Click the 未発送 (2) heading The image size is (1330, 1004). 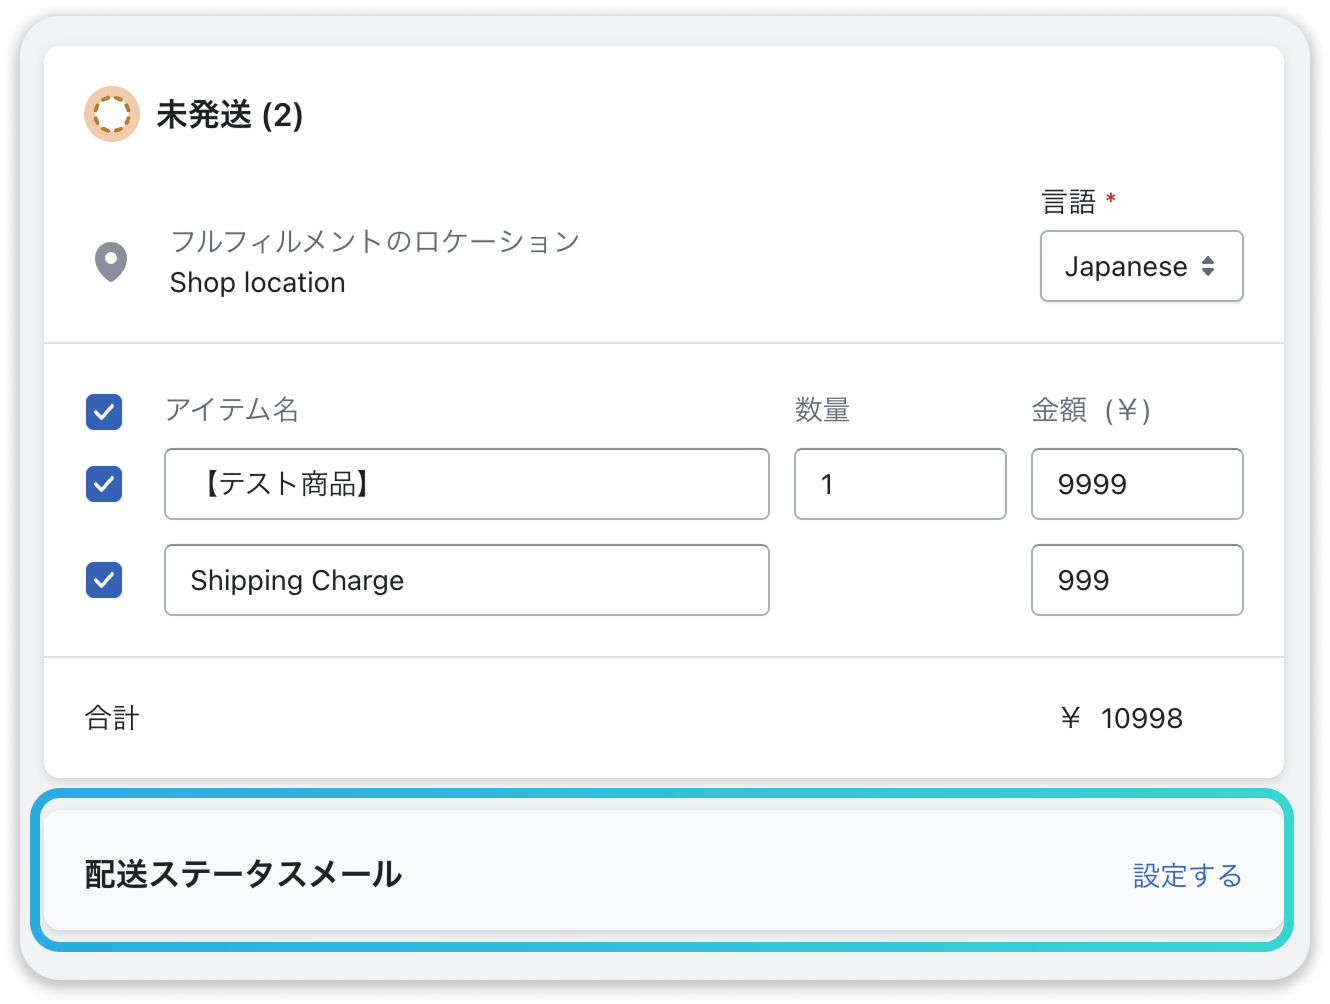(x=229, y=115)
